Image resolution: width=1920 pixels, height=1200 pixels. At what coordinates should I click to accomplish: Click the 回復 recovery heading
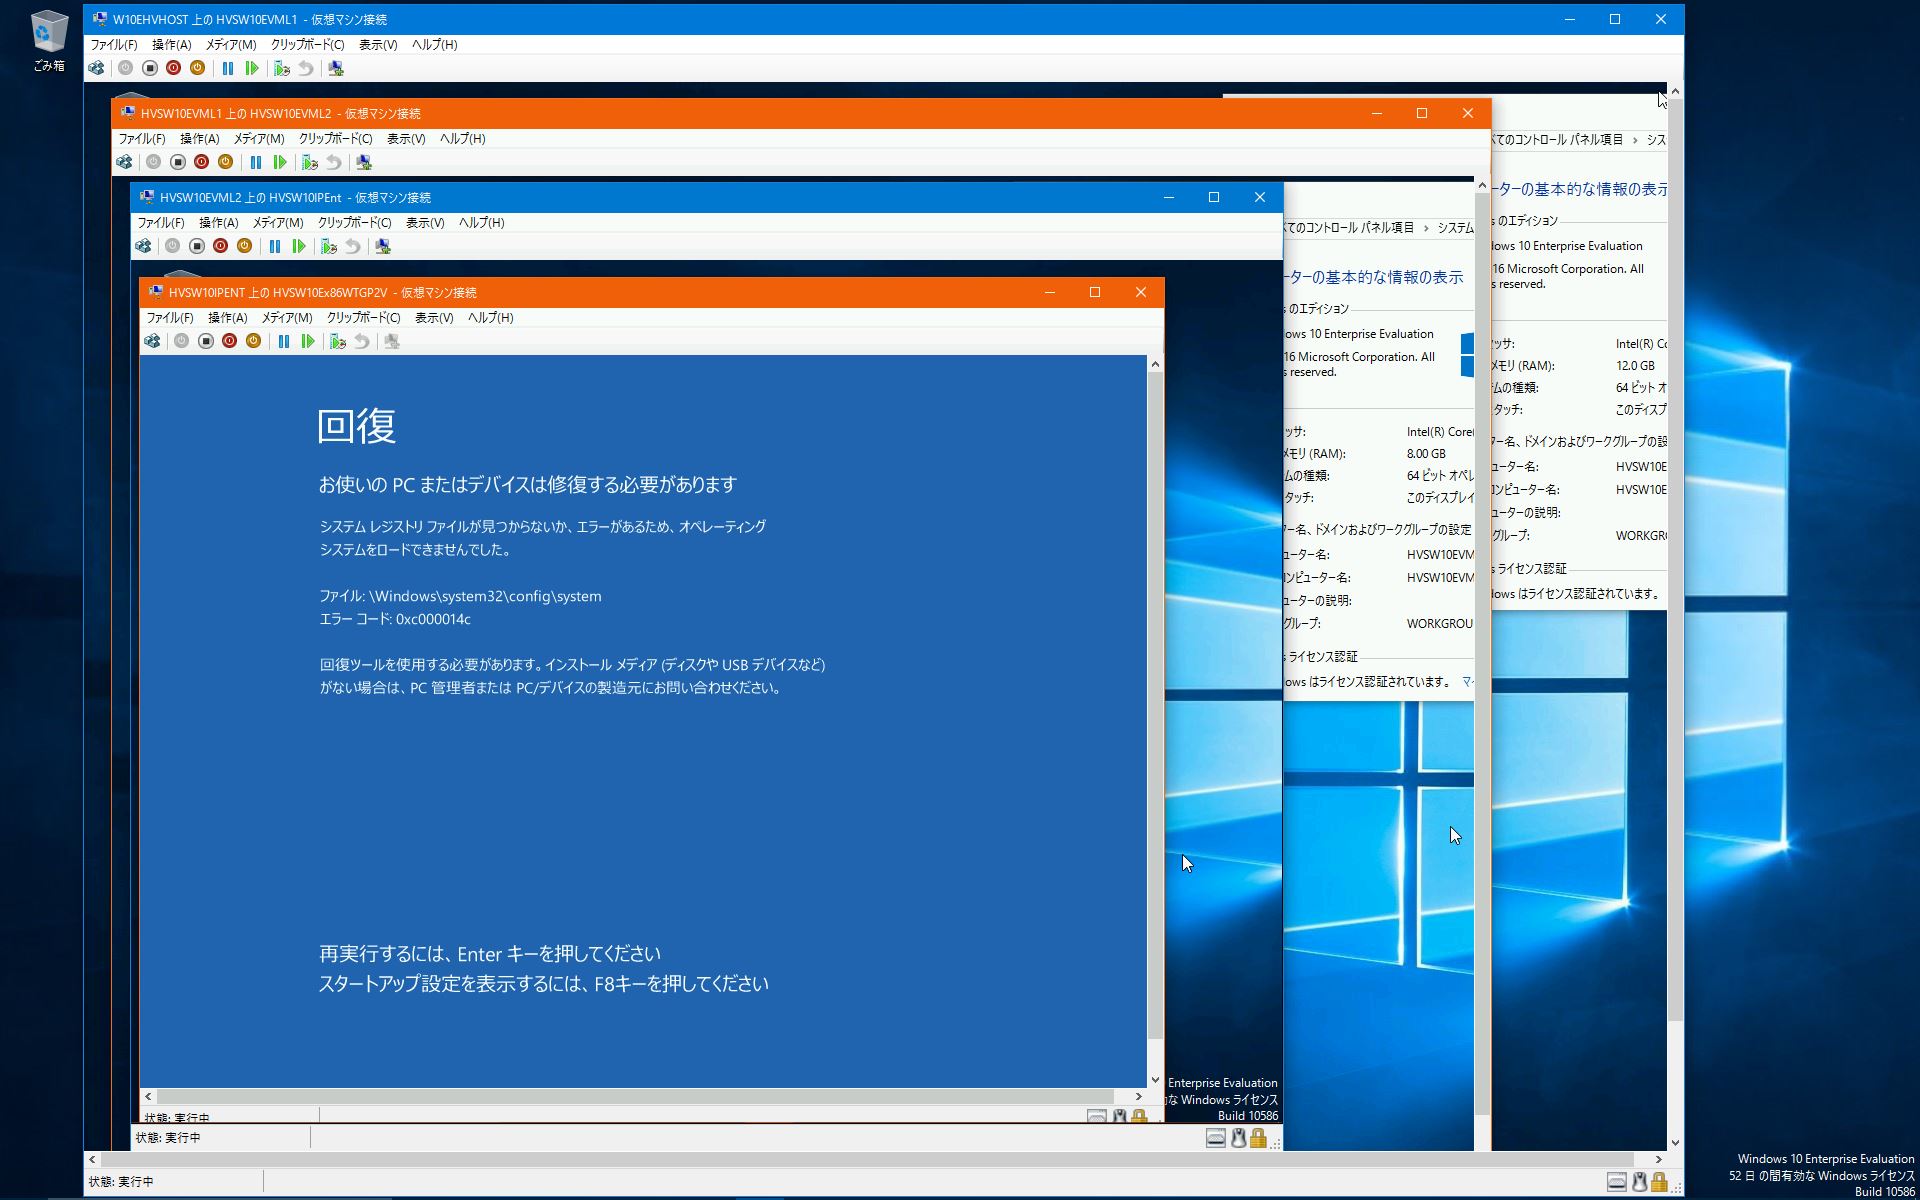pos(357,426)
